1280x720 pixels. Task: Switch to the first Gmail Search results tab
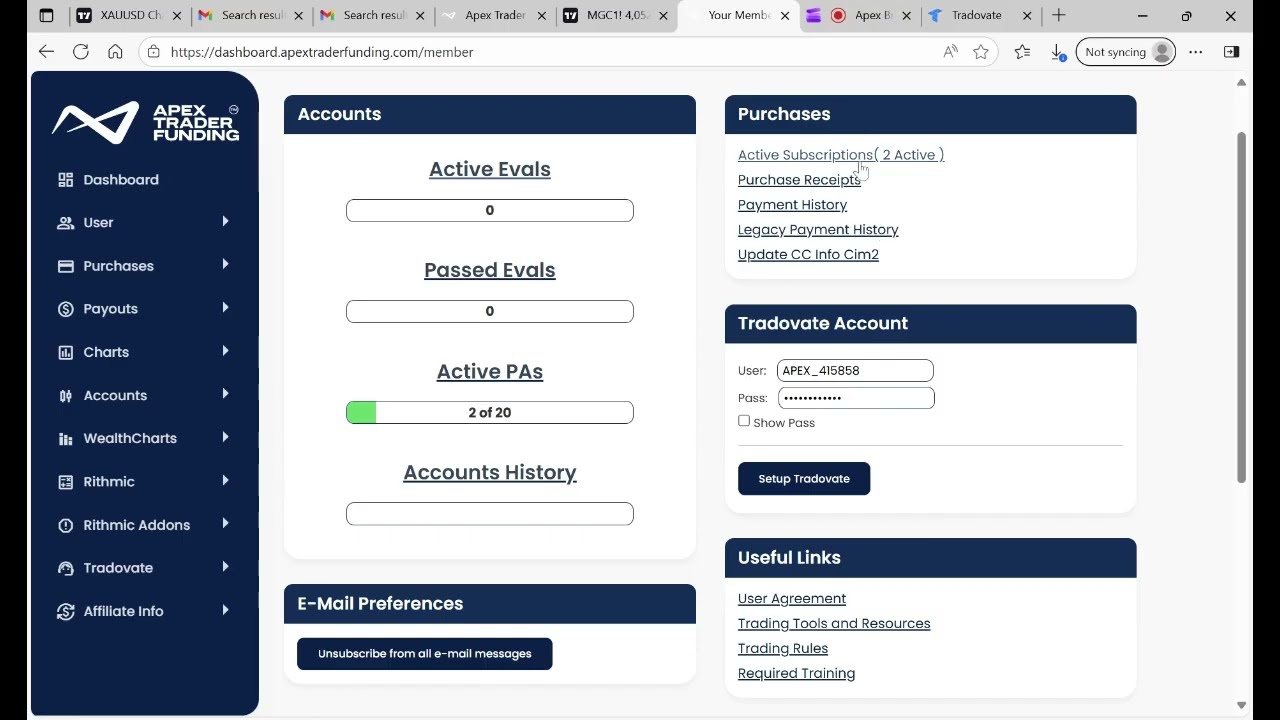coord(249,15)
